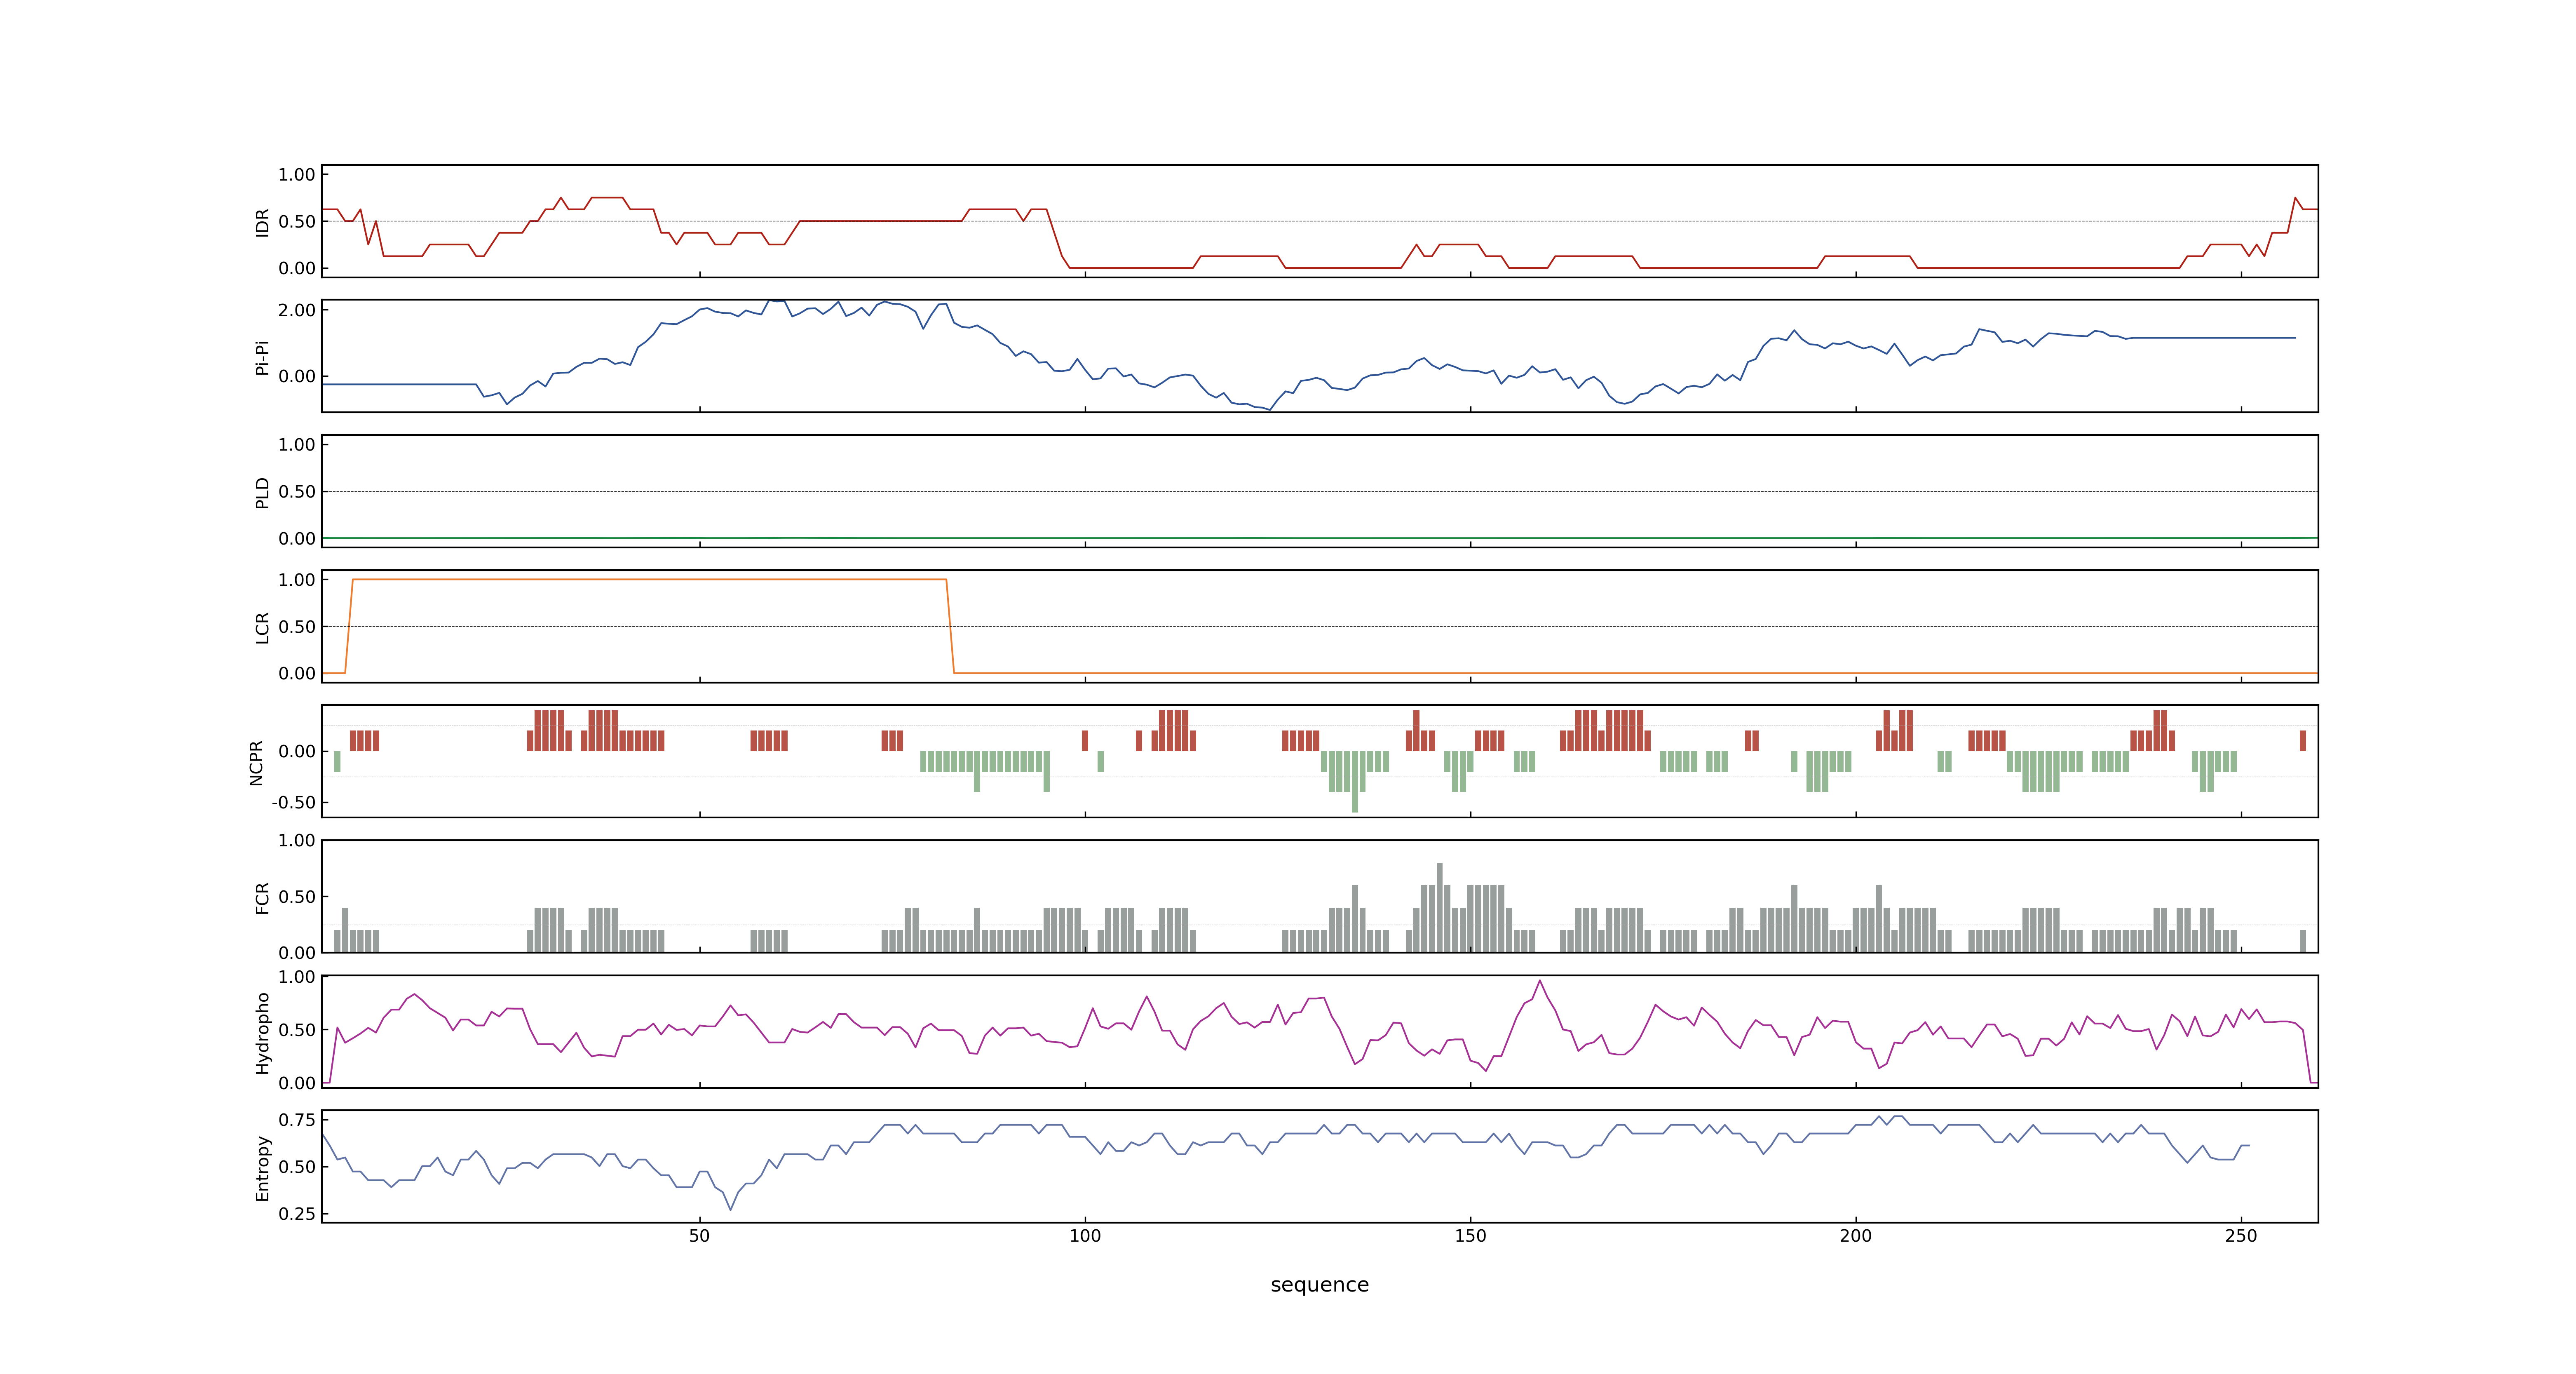Click the "0.00" tick on the Pi-Pi axis
The width and height of the screenshot is (2576, 1374).
(297, 376)
